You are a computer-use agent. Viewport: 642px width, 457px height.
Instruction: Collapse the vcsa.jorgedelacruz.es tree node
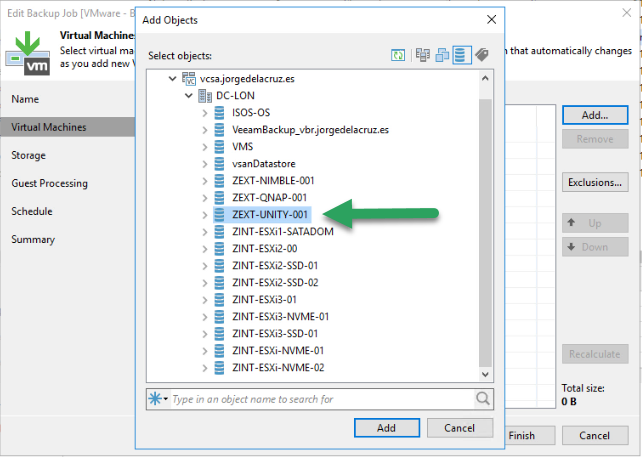tap(173, 79)
